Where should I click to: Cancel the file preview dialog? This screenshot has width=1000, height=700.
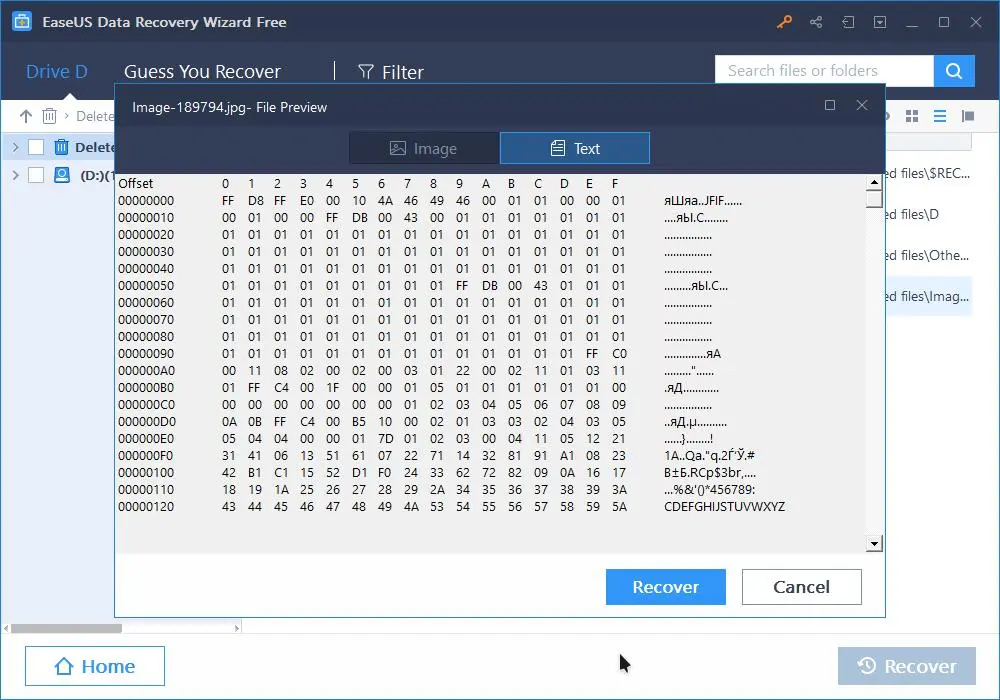(801, 587)
